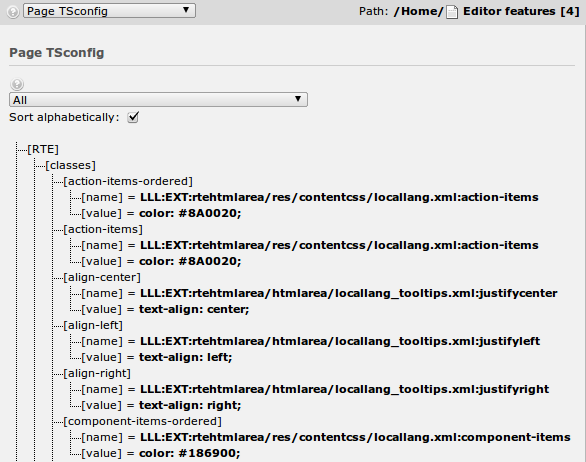Click the [align-right] tree key
Screen dimensions: 586x462
point(97,374)
